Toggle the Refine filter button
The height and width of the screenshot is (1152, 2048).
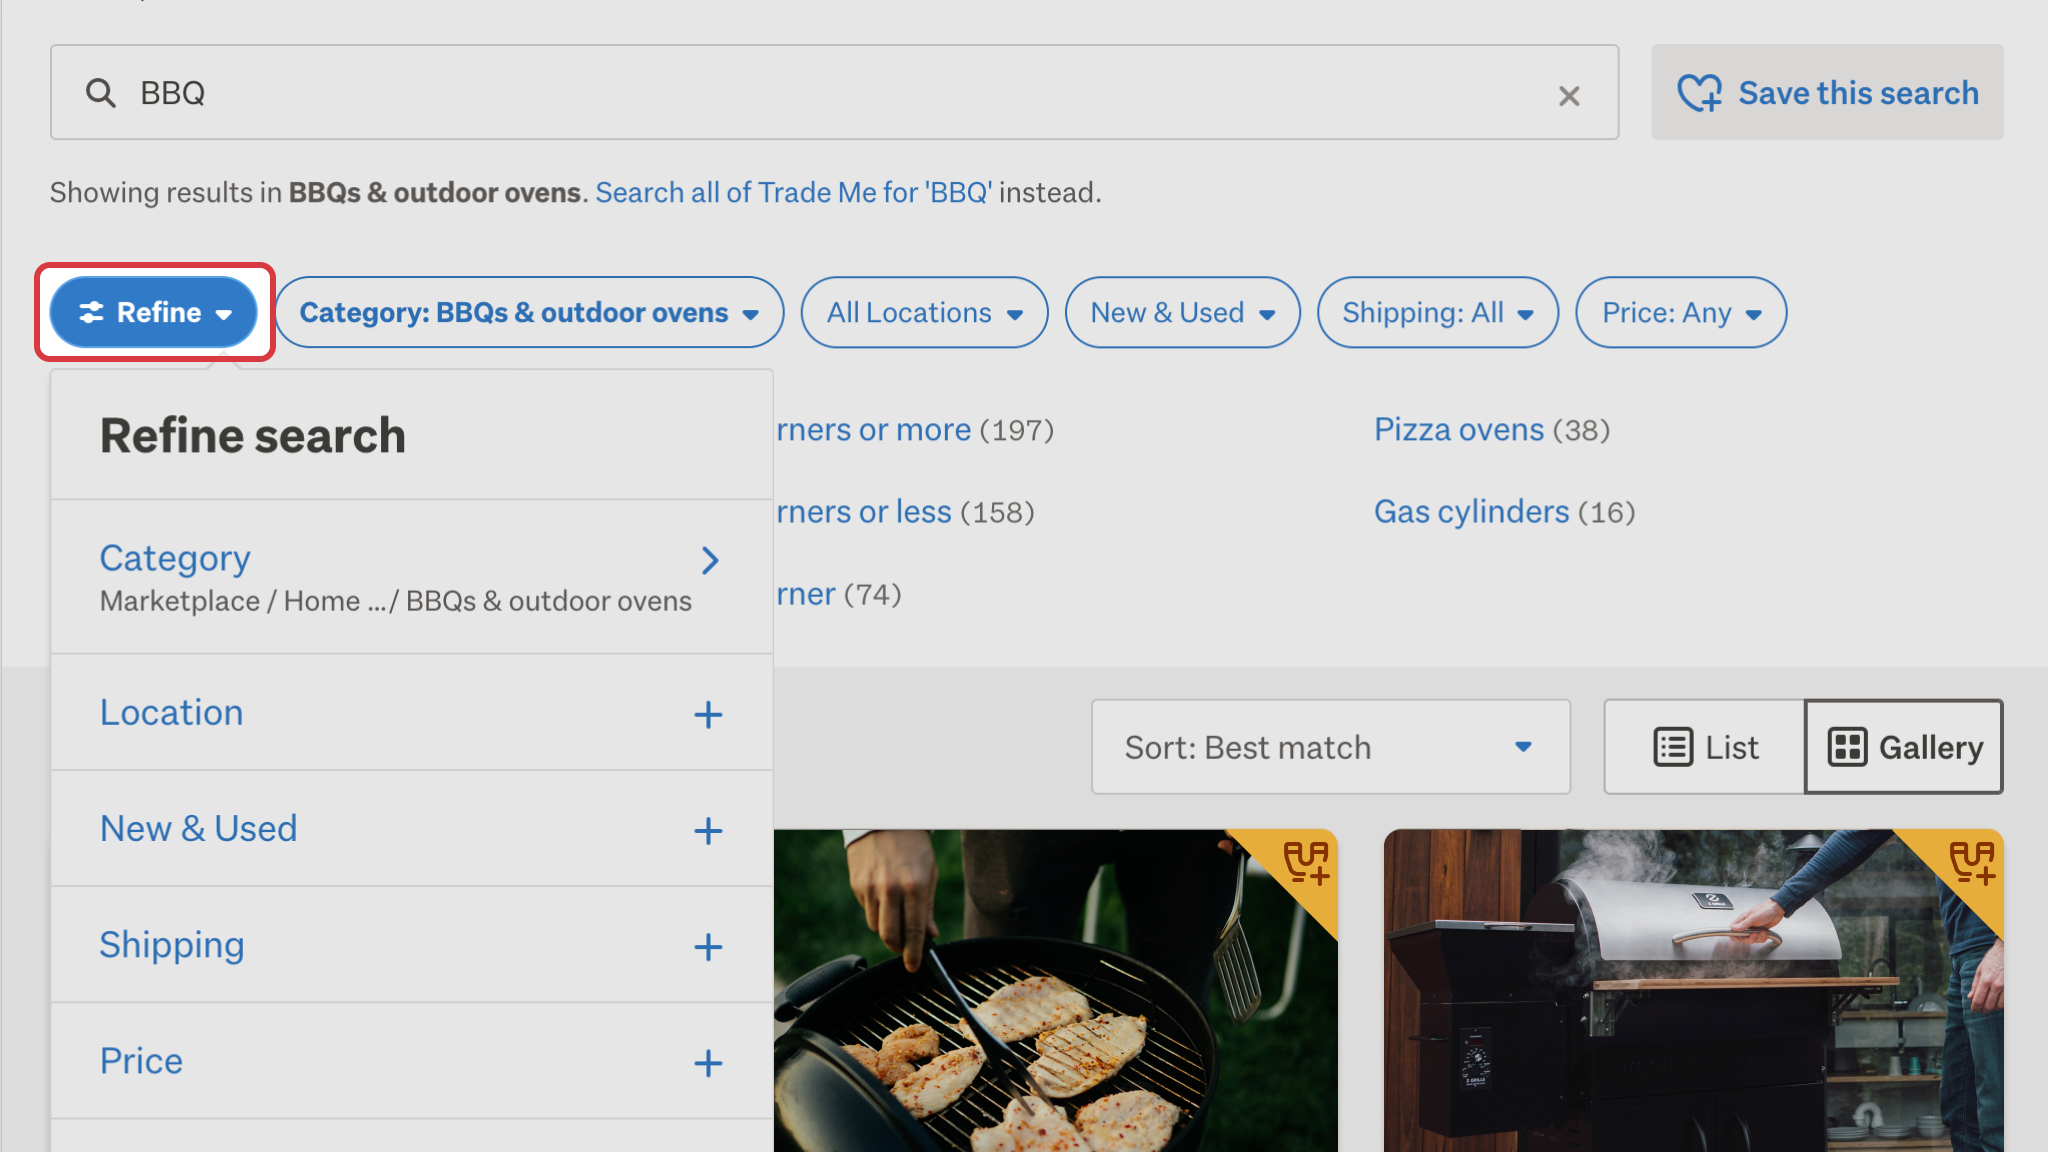coord(154,312)
